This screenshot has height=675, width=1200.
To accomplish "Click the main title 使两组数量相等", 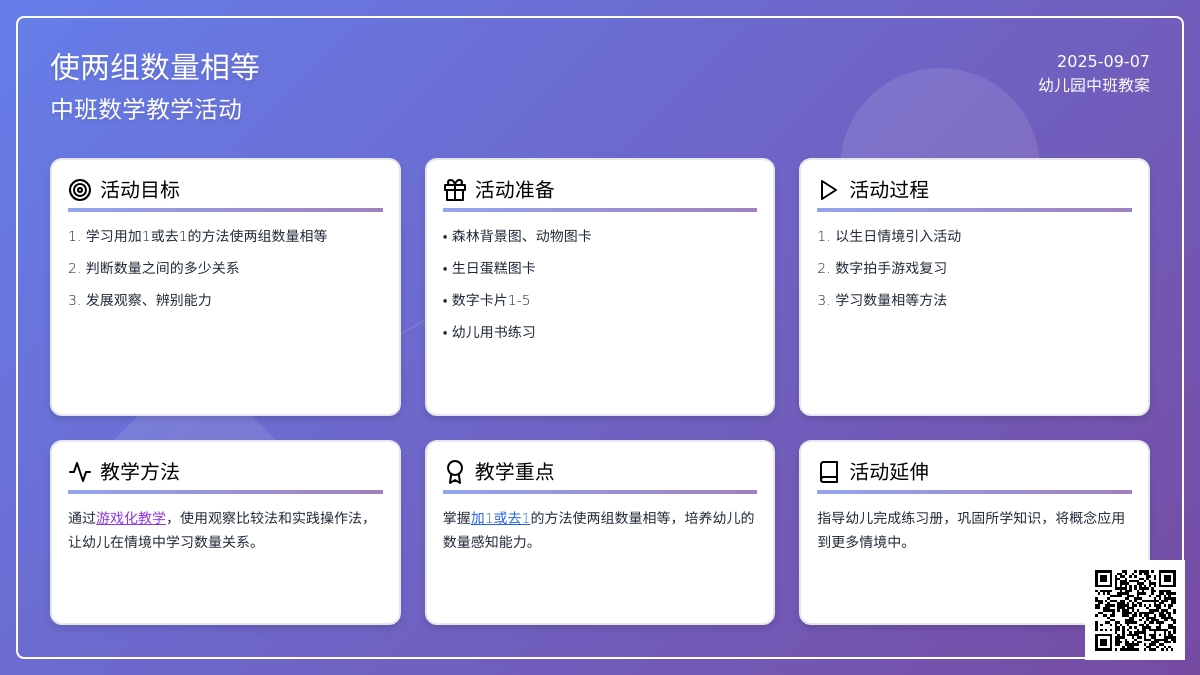I will point(155,67).
